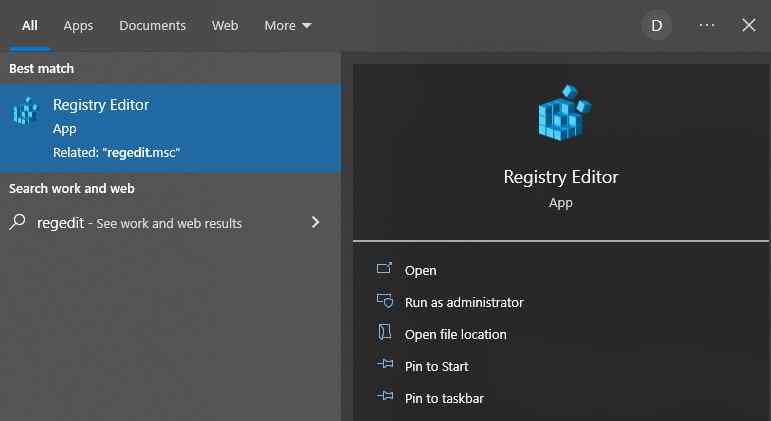
Task: Click the Open action icon
Action: tap(384, 268)
